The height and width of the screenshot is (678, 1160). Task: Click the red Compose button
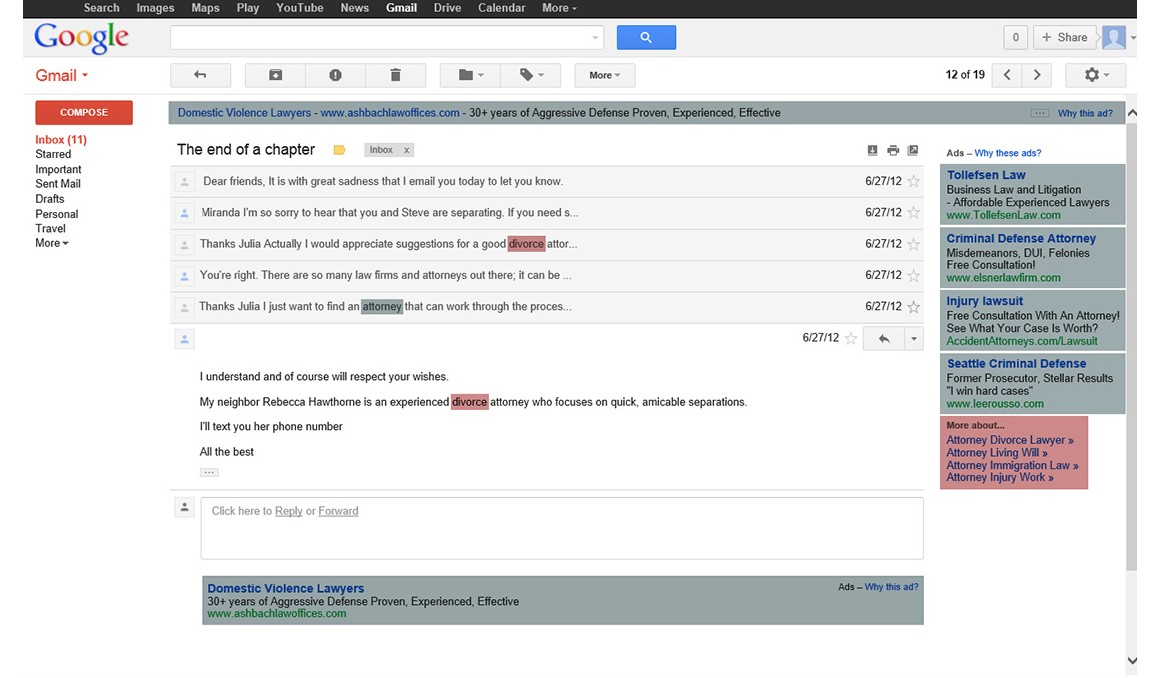[84, 112]
